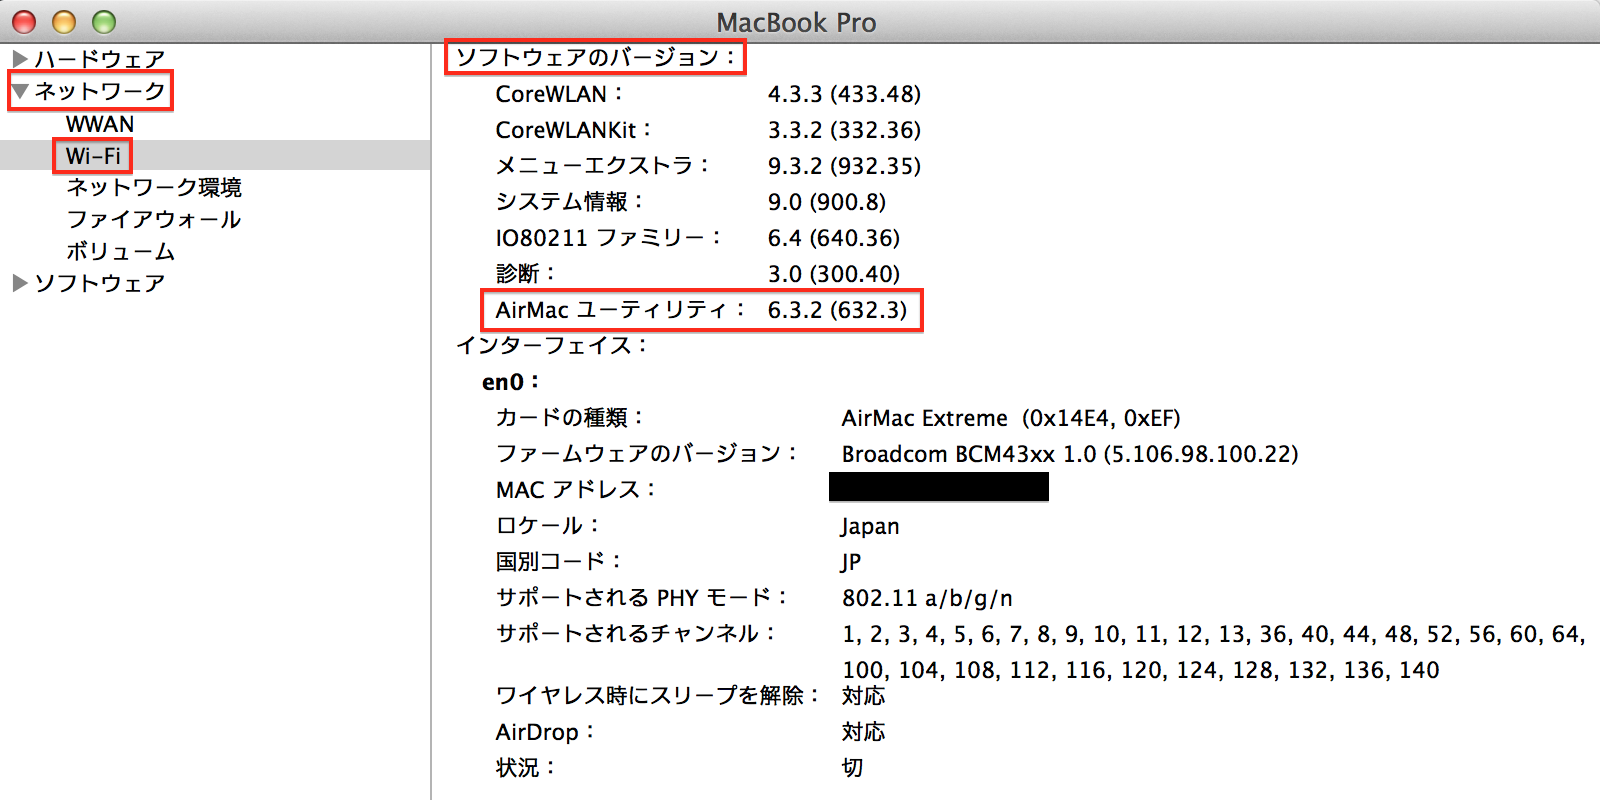This screenshot has width=1600, height=800.
Task: Select CoreWLAN version 4.3.3 (433.48)
Action: pyautogui.click(x=844, y=94)
